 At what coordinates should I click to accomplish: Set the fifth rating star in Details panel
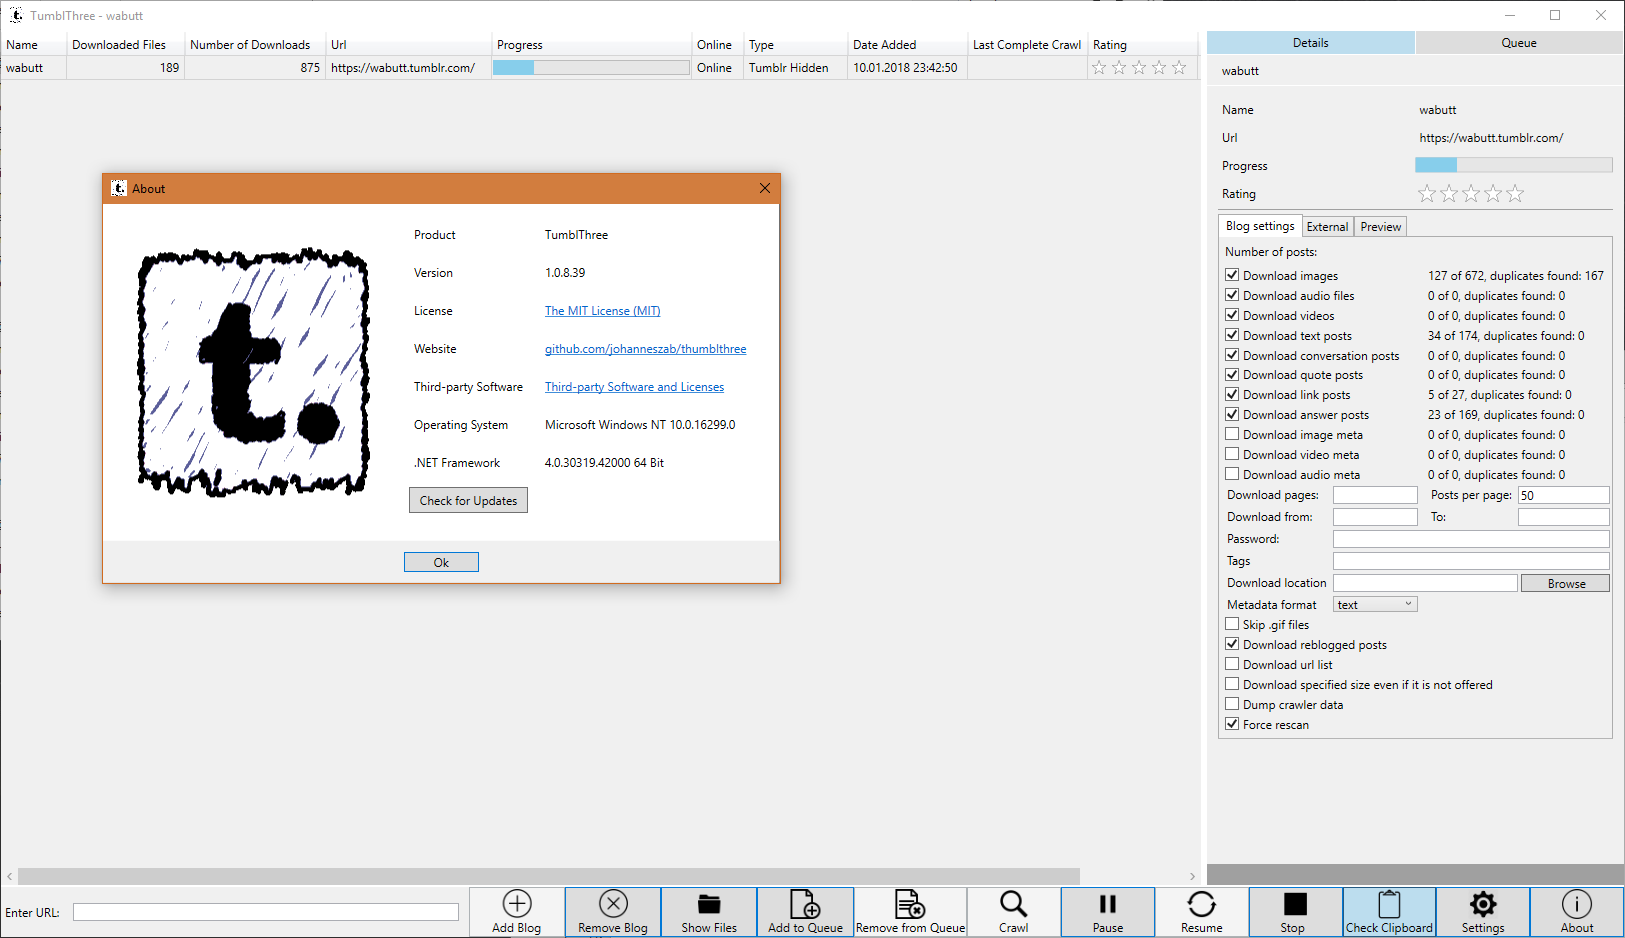pos(1515,194)
